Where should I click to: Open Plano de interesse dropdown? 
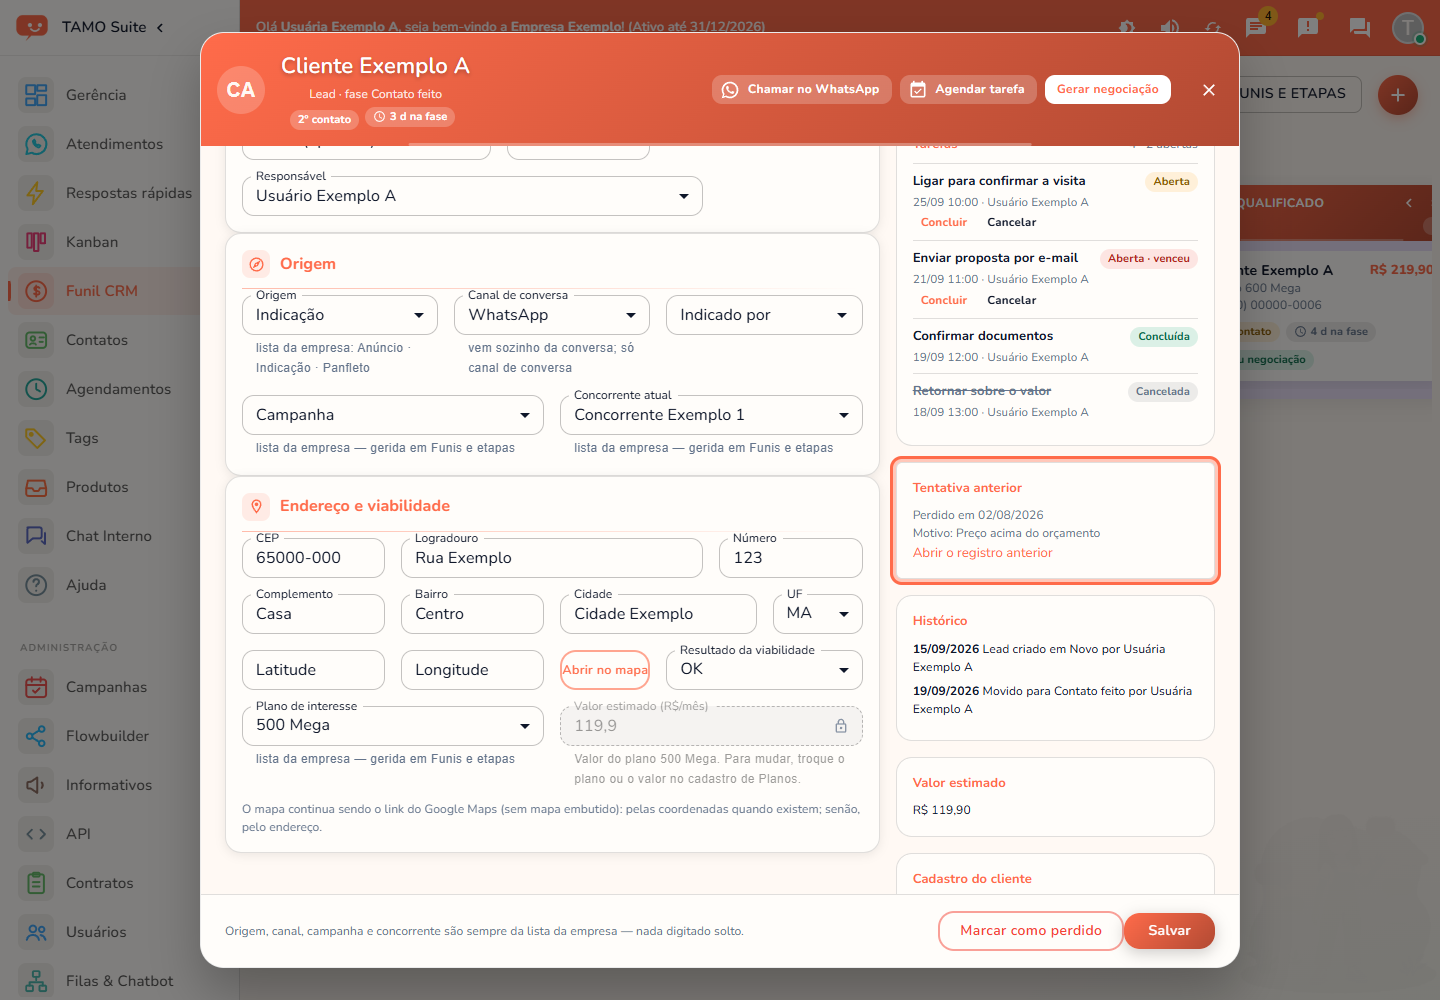click(393, 726)
